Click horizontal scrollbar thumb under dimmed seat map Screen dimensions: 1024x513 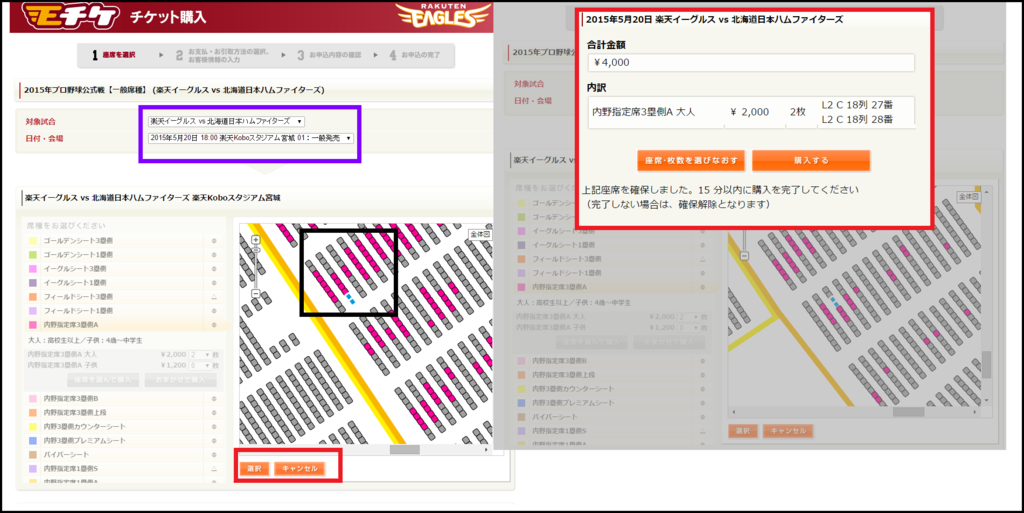(x=908, y=412)
